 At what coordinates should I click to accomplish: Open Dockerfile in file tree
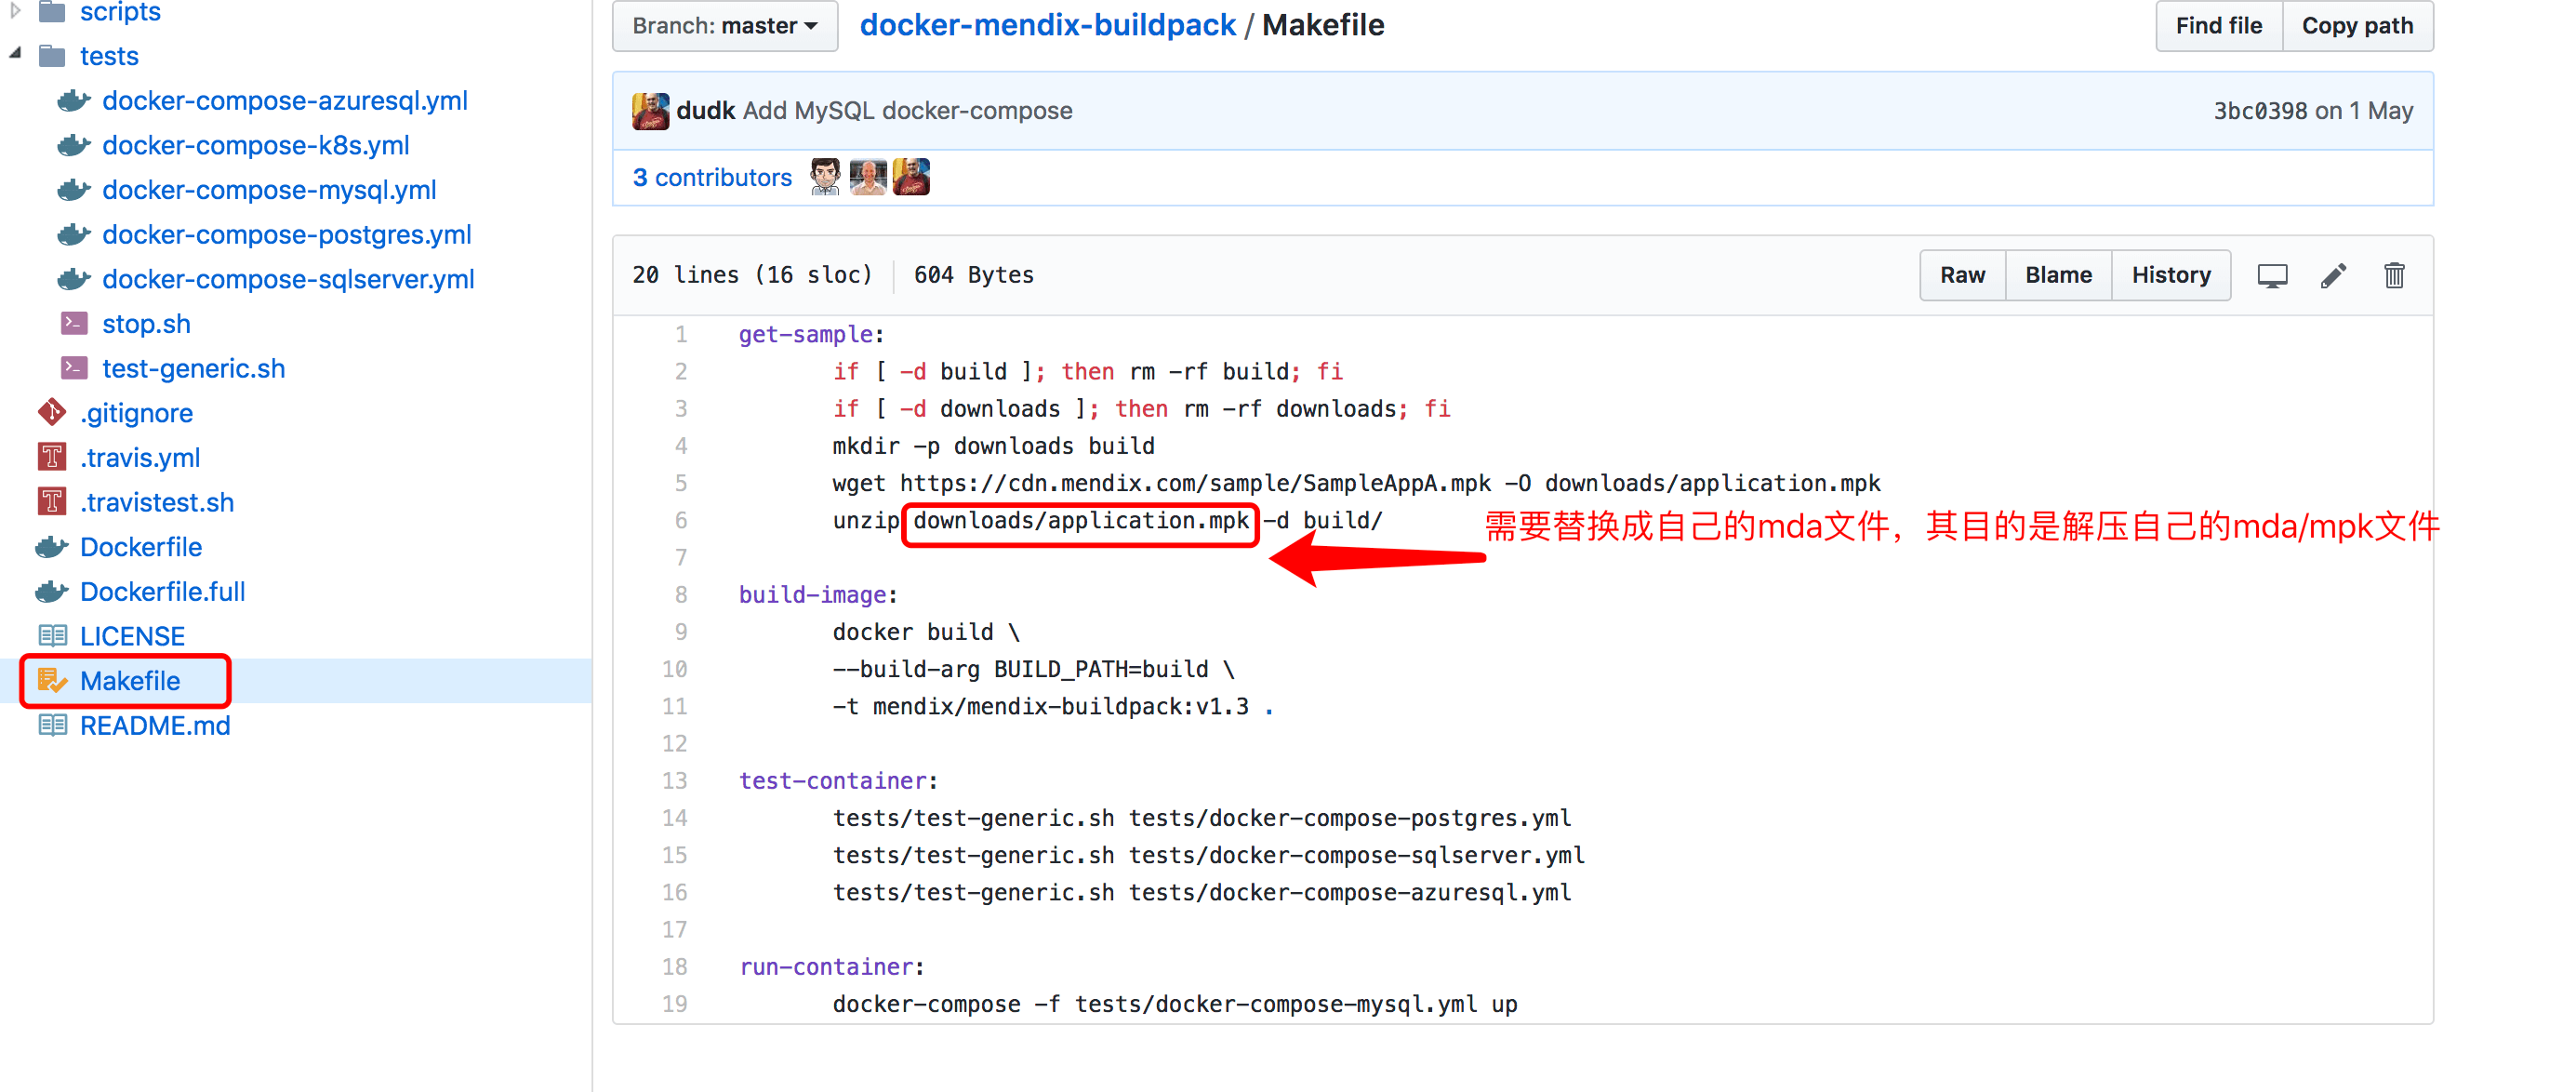pyautogui.click(x=141, y=547)
